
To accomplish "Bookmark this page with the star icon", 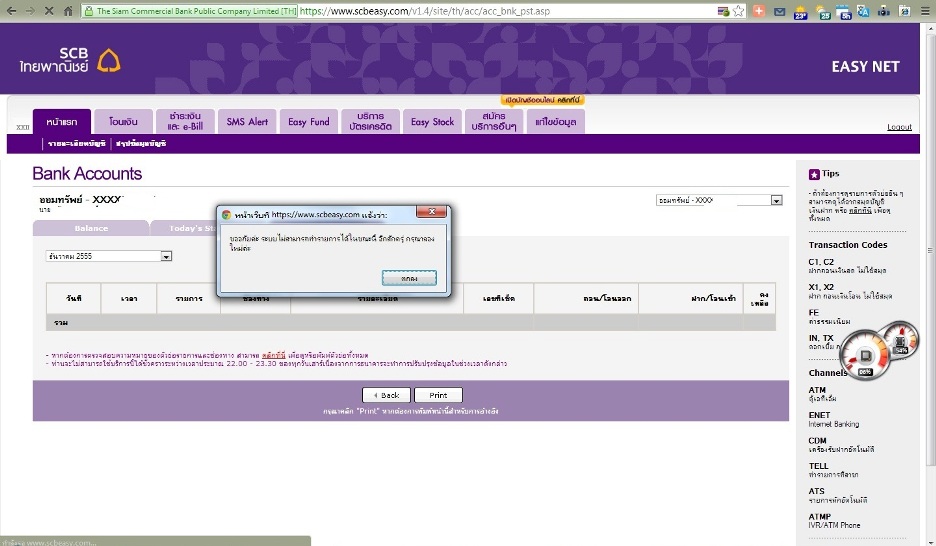I will [x=739, y=11].
